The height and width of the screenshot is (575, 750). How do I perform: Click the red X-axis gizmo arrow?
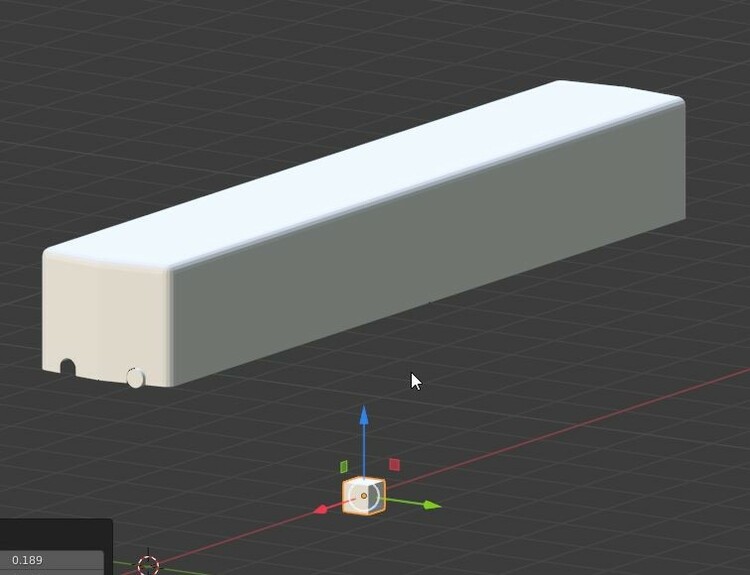point(322,509)
